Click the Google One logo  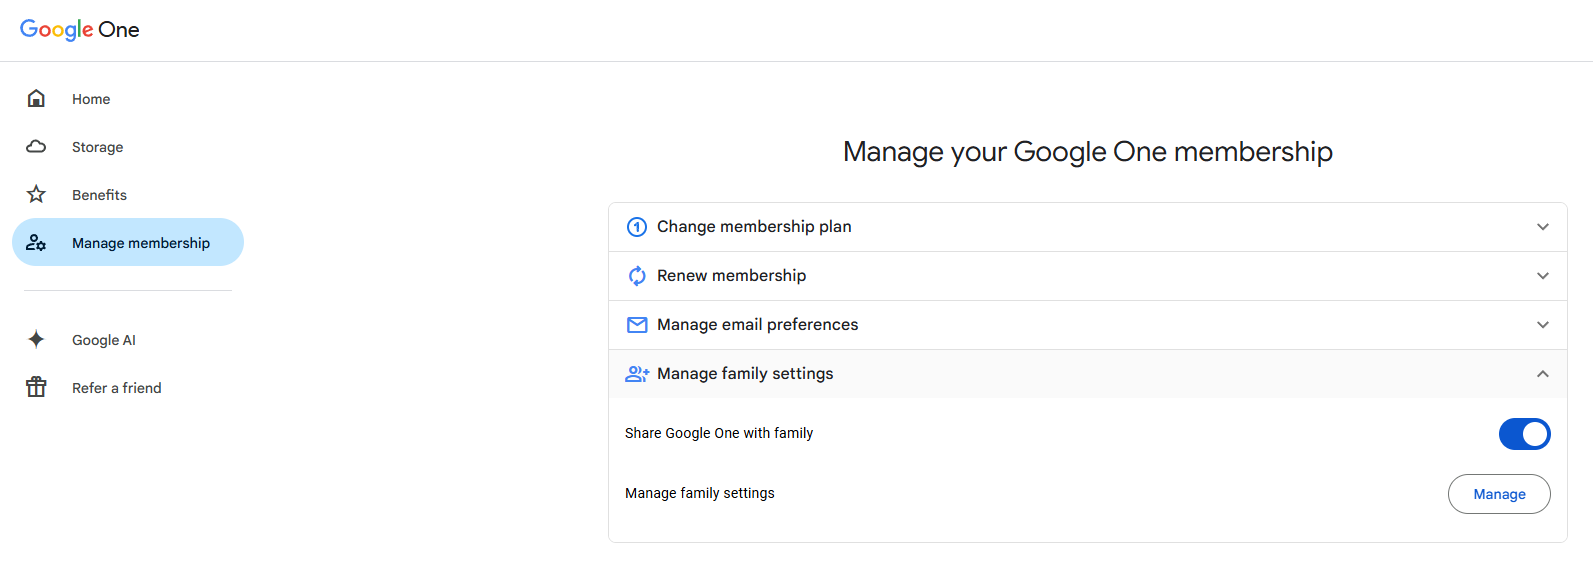[x=80, y=30]
